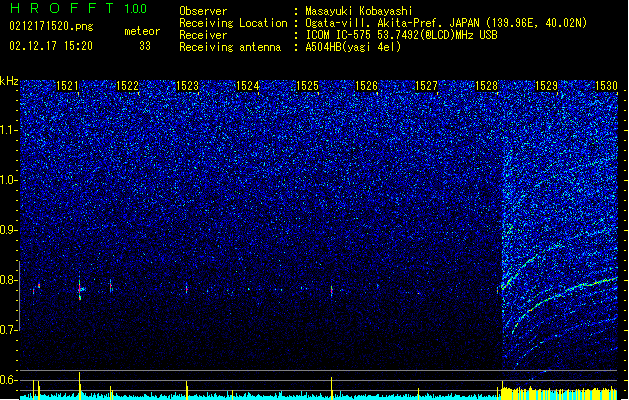Click the tallest yellow power spike at 1521

79,385
